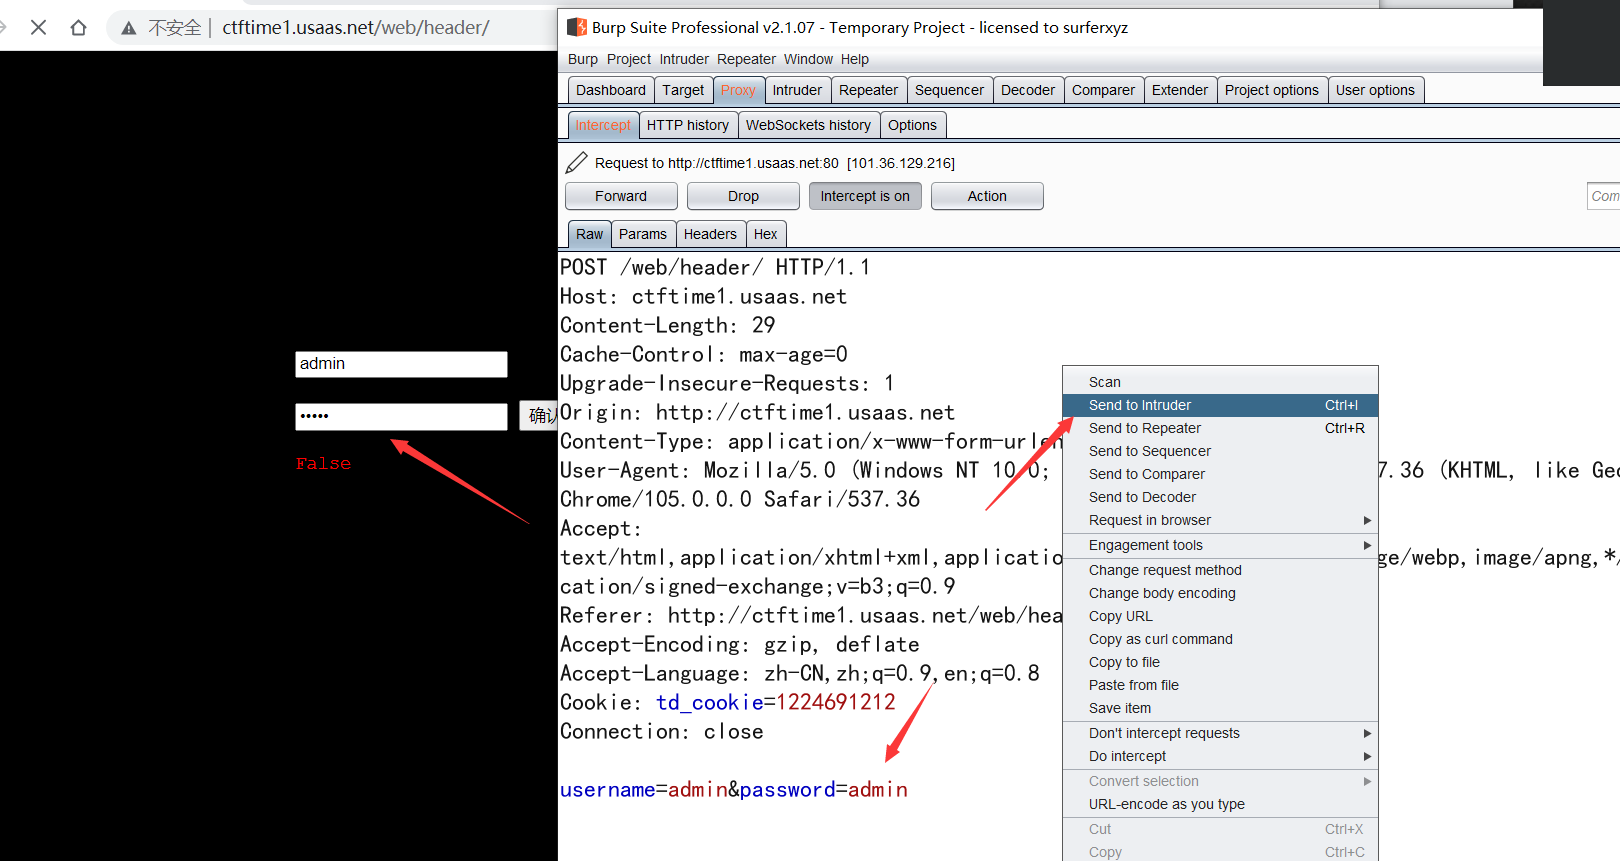The height and width of the screenshot is (861, 1620).
Task: Choose Save item
Action: [x=1220, y=708]
